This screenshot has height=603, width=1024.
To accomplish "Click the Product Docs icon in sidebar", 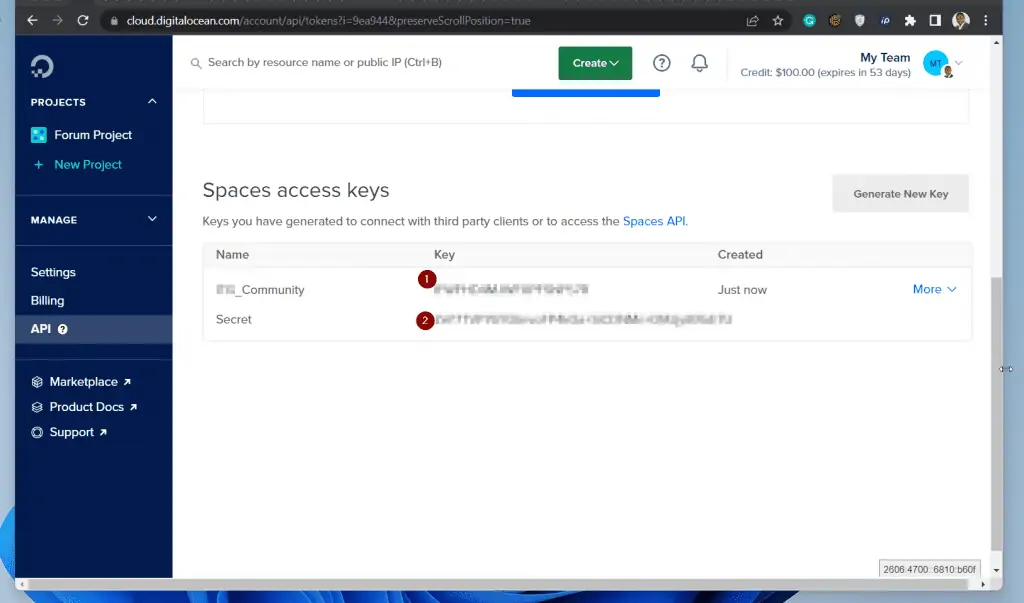I will coord(37,407).
